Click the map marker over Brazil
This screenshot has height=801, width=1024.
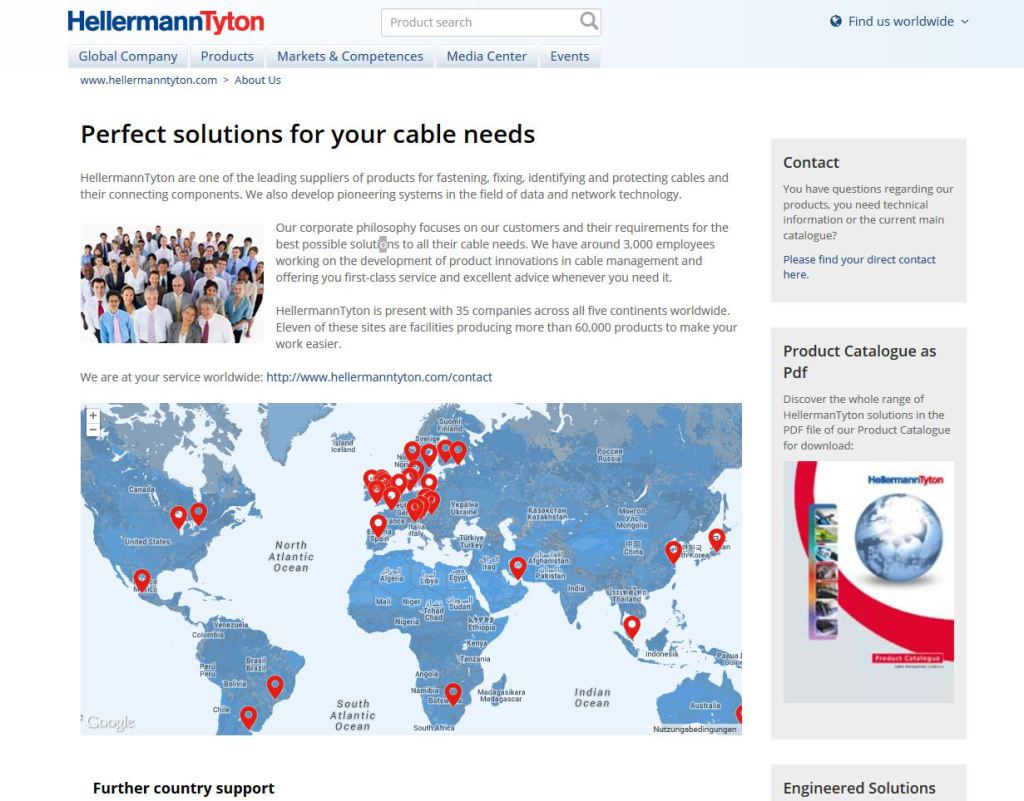(x=276, y=686)
